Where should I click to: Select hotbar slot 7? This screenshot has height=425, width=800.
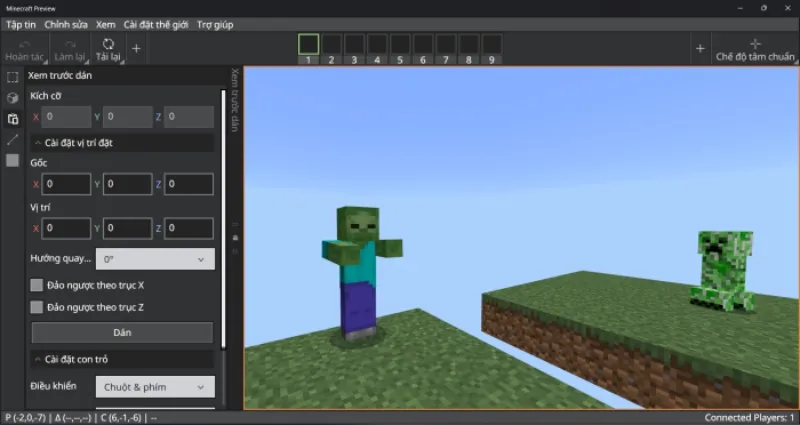446,44
